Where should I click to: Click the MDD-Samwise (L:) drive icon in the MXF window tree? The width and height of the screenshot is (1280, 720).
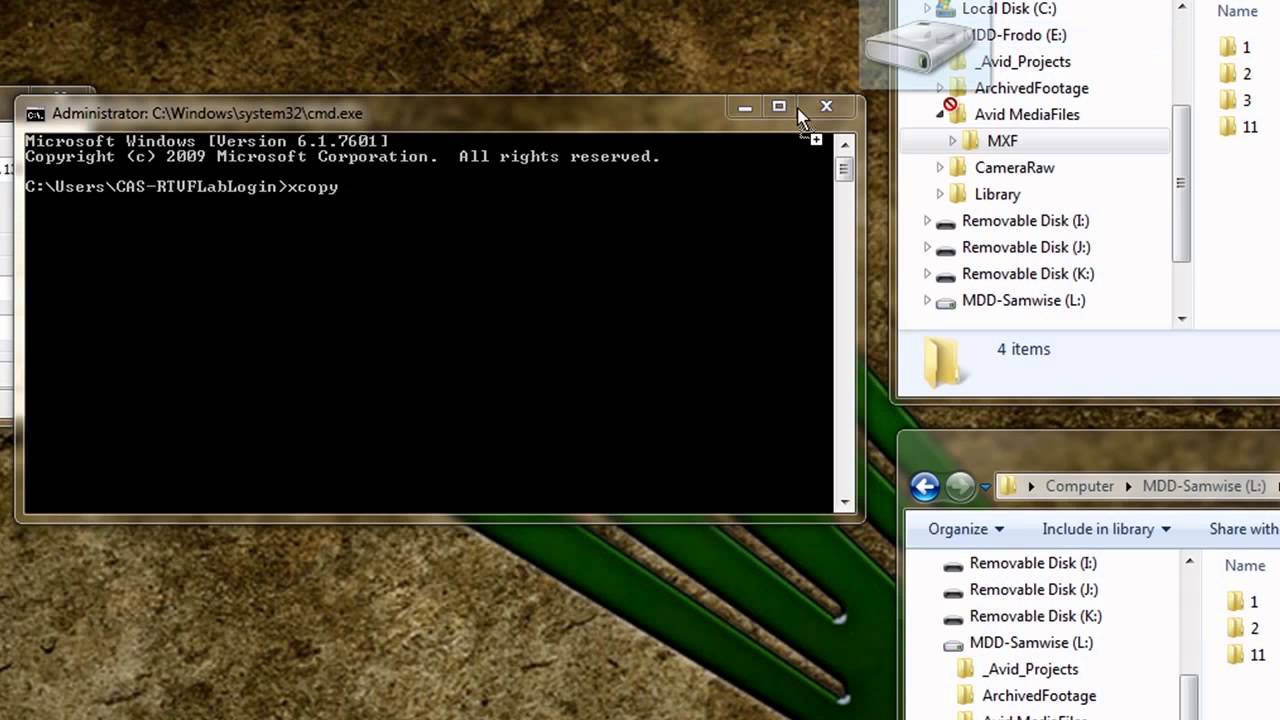click(x=945, y=302)
